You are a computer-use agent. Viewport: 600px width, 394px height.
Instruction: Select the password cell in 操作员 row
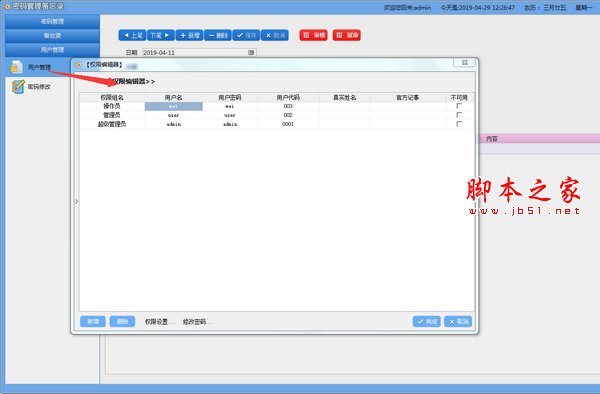point(230,106)
